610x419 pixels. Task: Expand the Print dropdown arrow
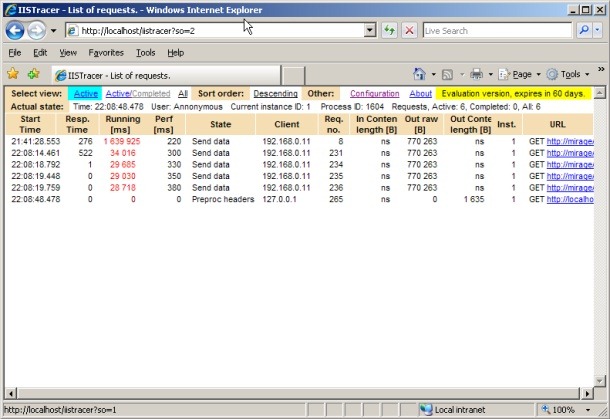(x=491, y=74)
